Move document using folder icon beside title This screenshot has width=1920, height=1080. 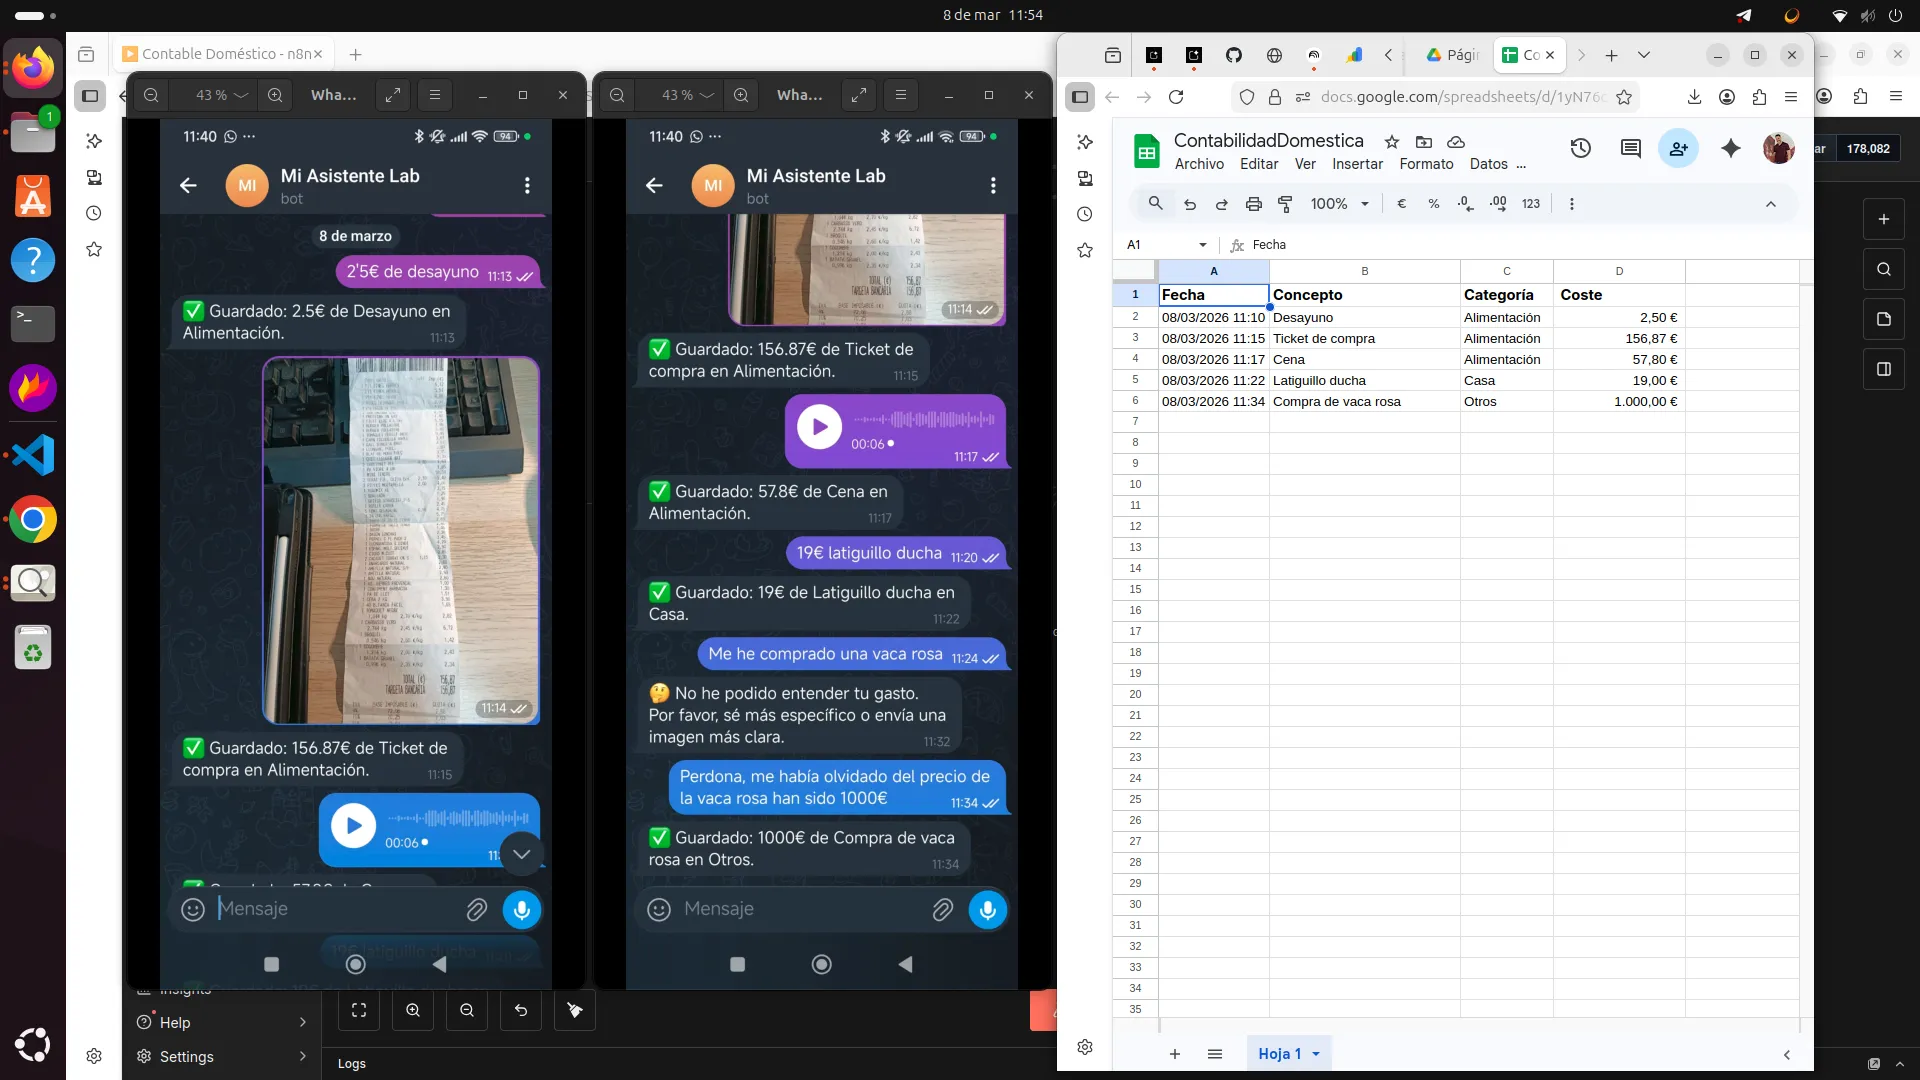[1424, 142]
